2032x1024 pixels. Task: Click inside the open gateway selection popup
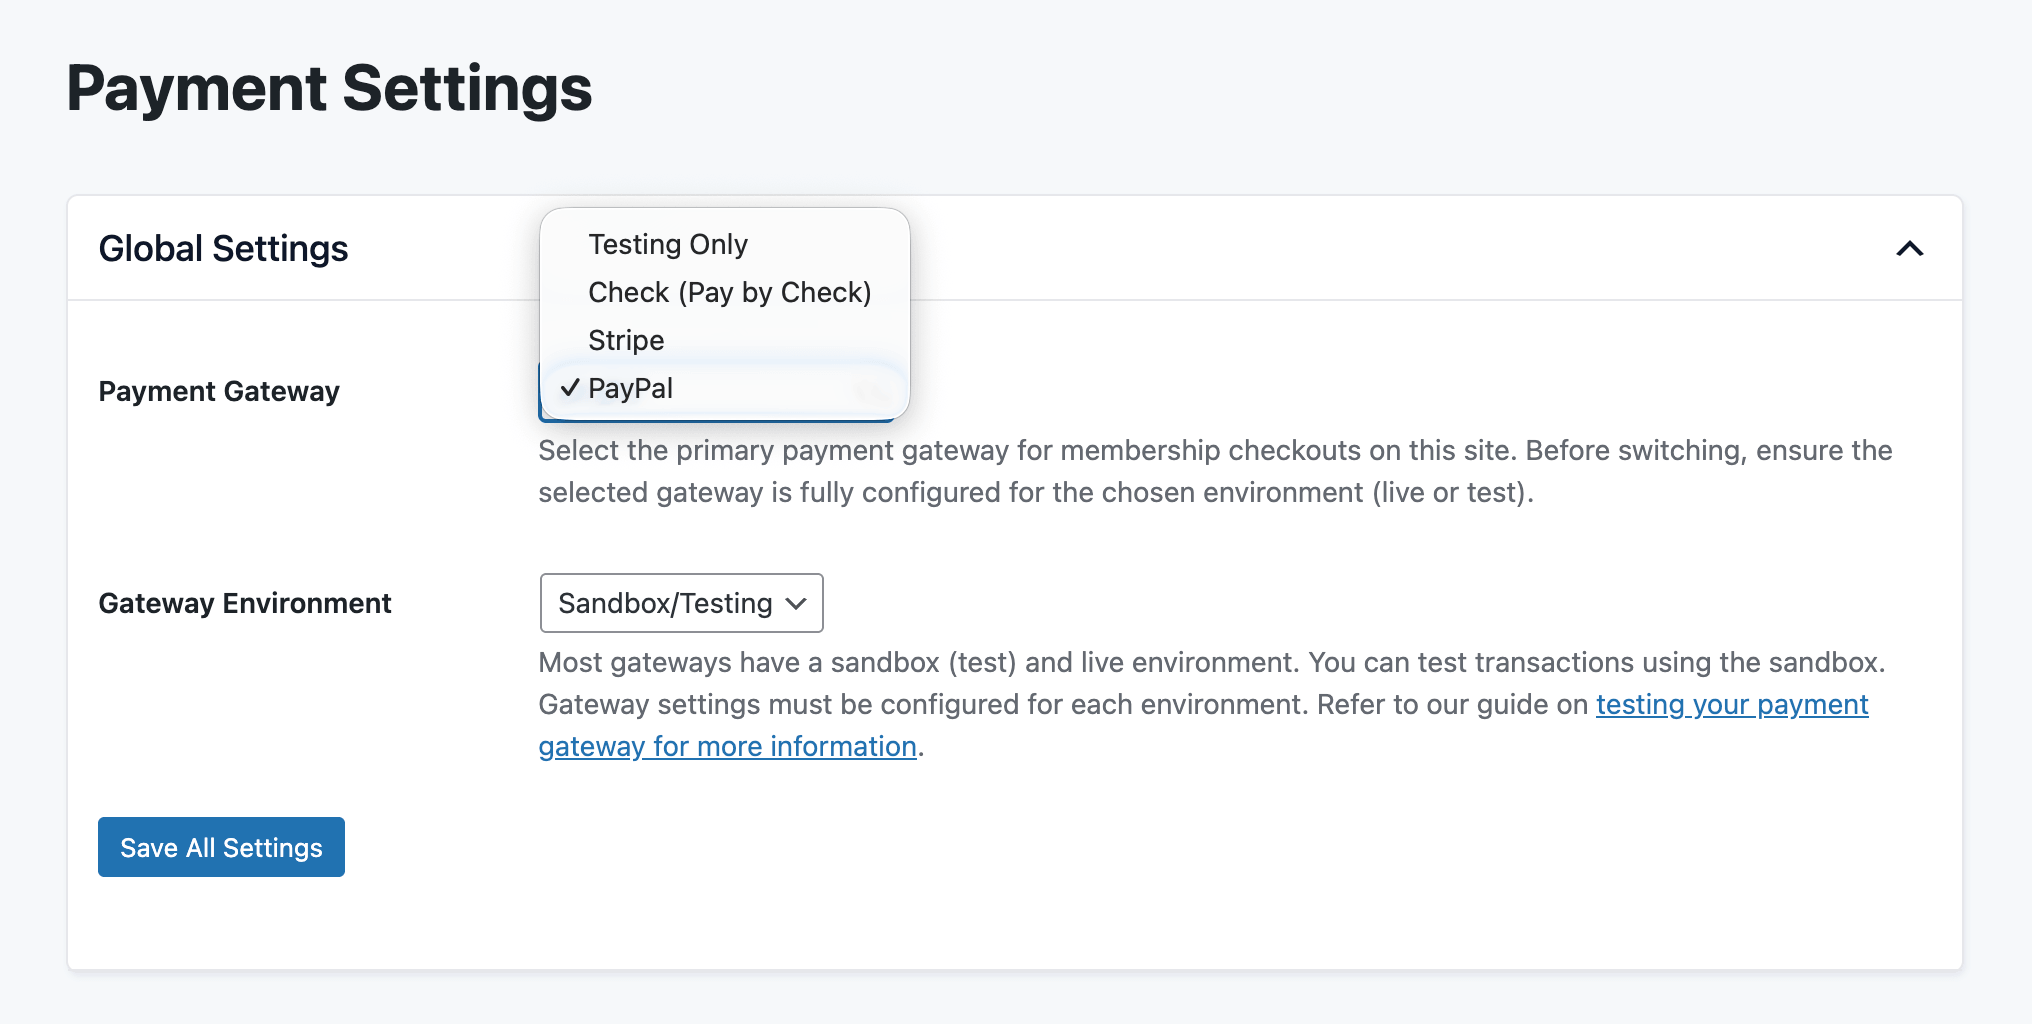(x=723, y=310)
